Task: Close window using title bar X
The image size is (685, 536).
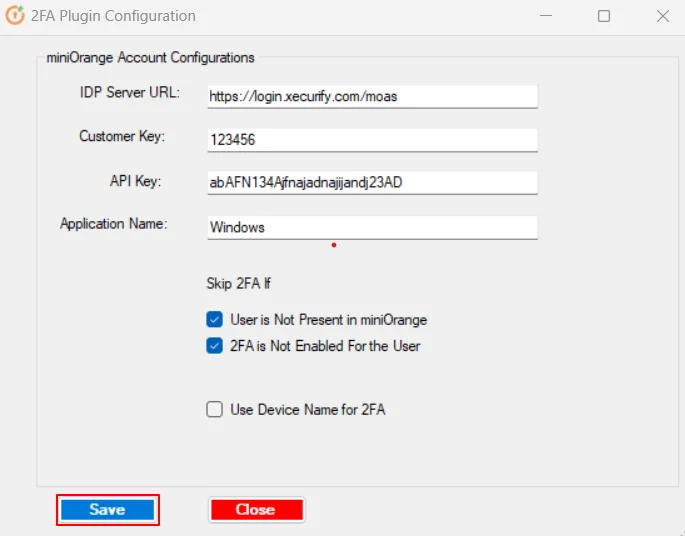Action: point(662,16)
